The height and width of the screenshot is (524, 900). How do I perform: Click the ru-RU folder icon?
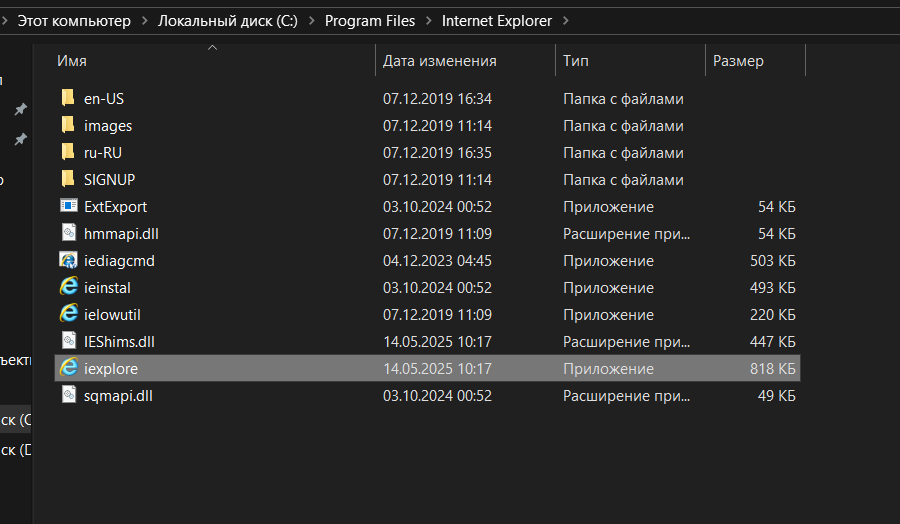pos(68,152)
